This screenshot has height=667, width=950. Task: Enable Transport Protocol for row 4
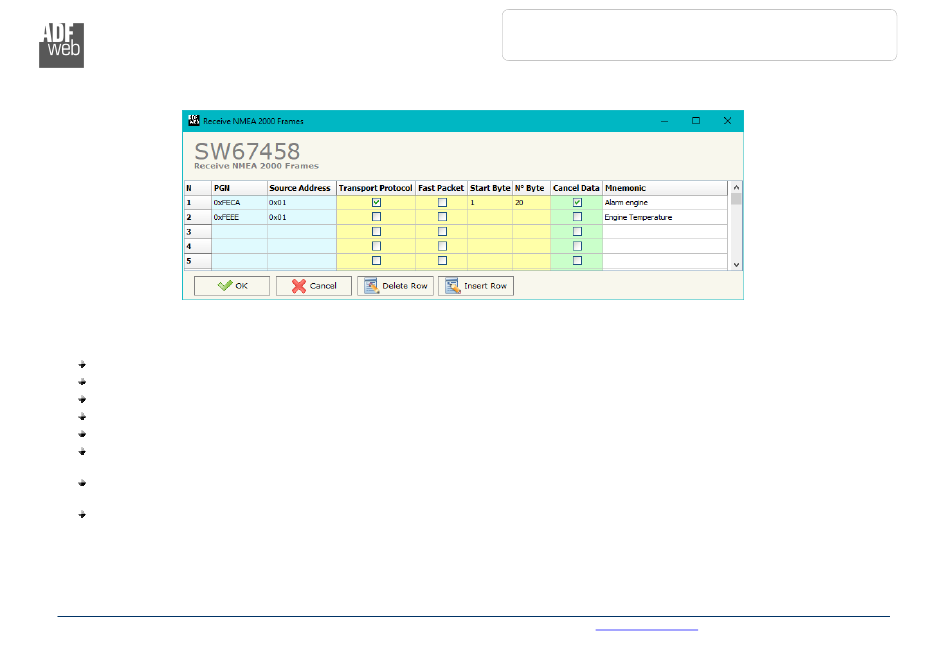(376, 246)
